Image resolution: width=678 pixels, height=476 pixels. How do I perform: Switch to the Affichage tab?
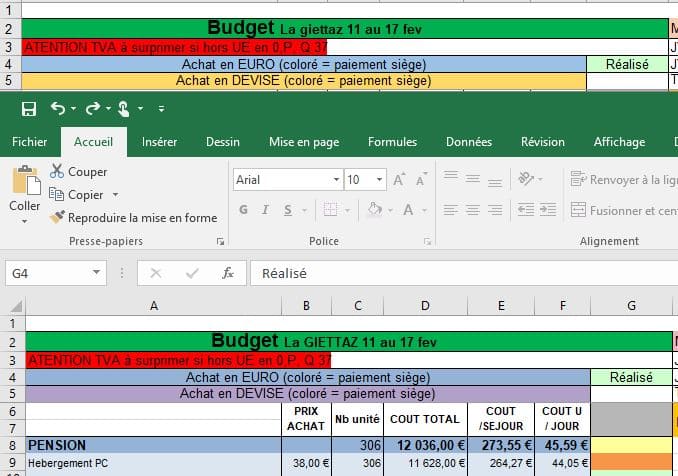pyautogui.click(x=619, y=142)
